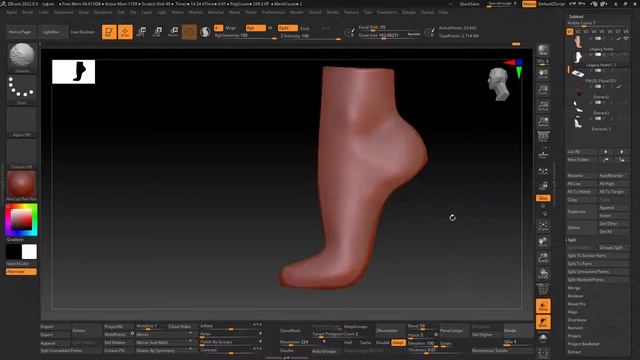This screenshot has width=640, height=360.
Task: Select the foot subtool thumbnail at top
Action: click(578, 42)
